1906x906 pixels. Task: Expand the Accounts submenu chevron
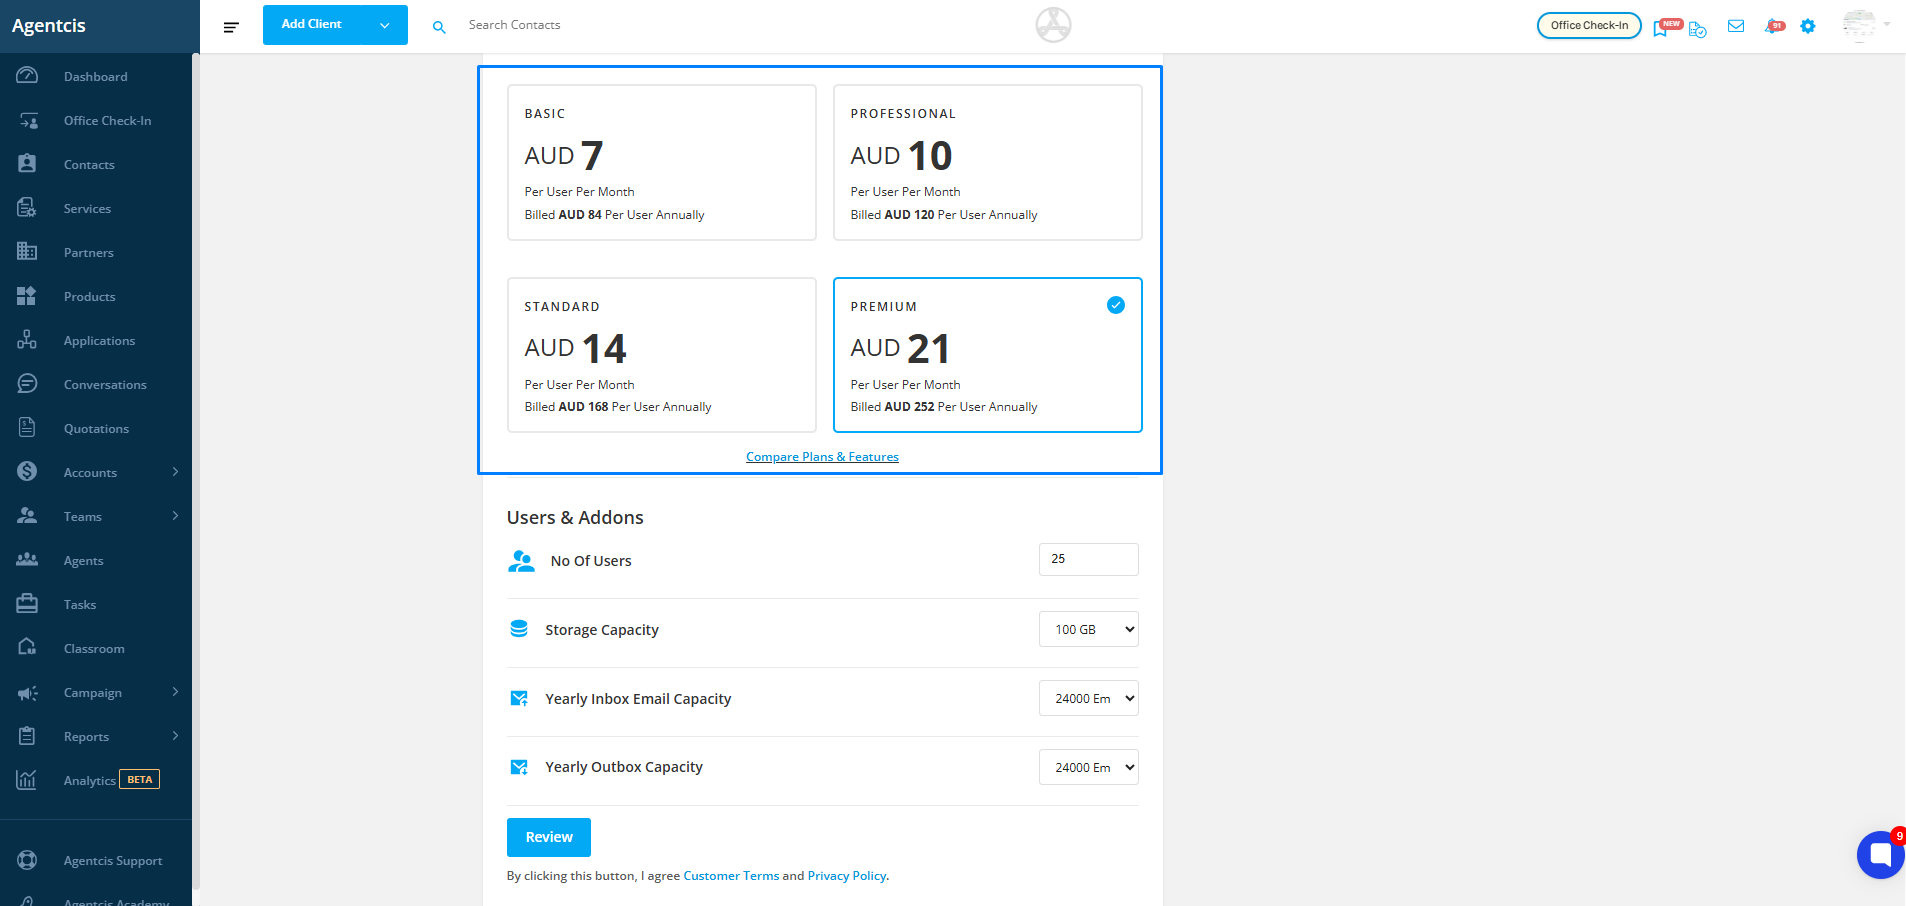click(175, 472)
